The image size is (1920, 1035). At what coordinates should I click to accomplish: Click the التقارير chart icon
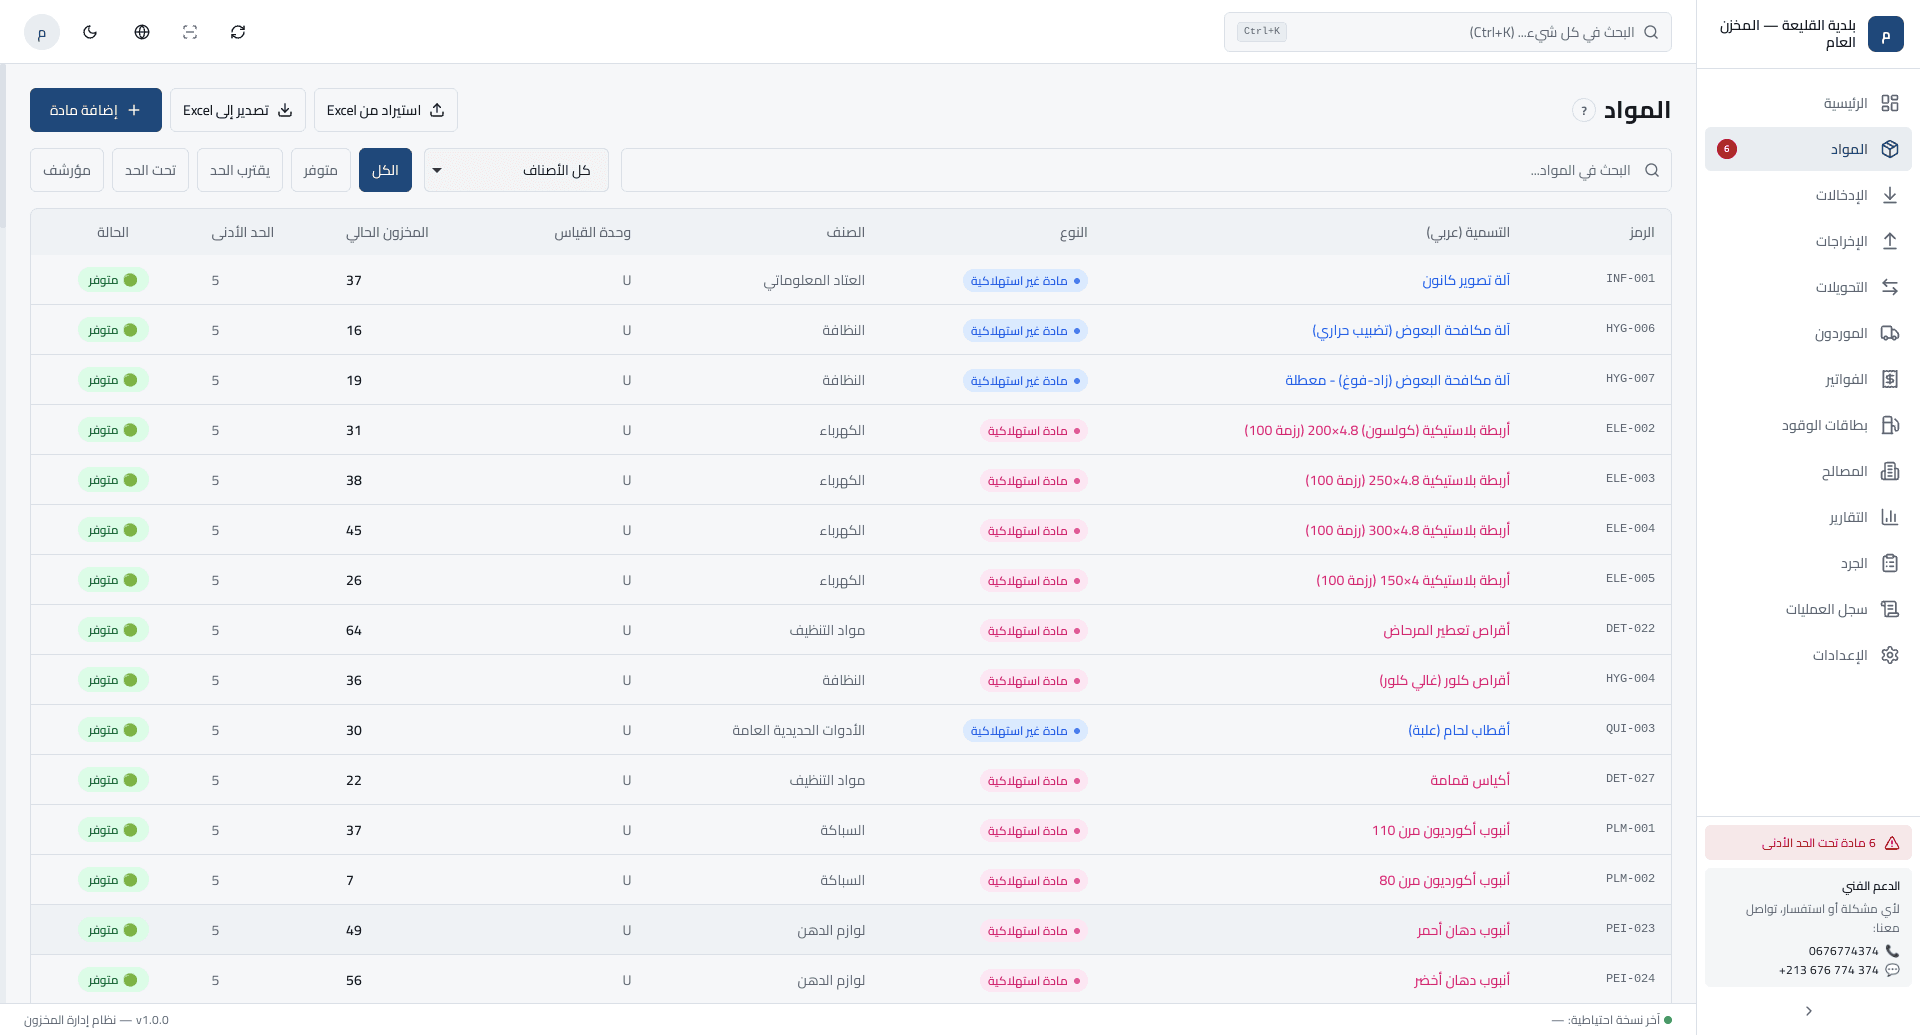coord(1889,517)
